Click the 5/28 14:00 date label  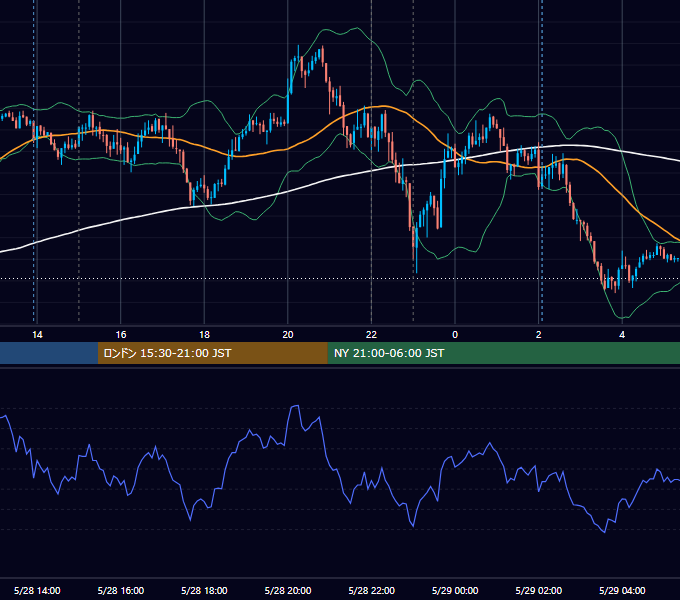(x=37, y=590)
